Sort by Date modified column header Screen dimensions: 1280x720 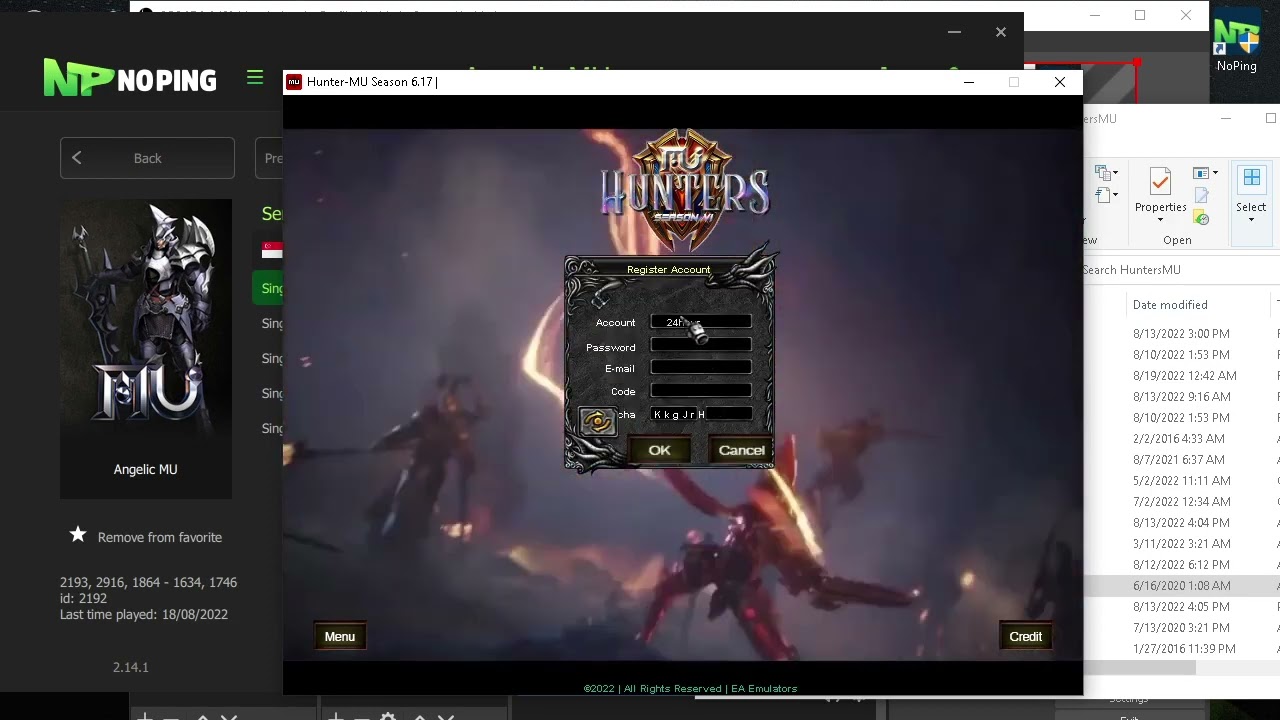[x=1170, y=305]
